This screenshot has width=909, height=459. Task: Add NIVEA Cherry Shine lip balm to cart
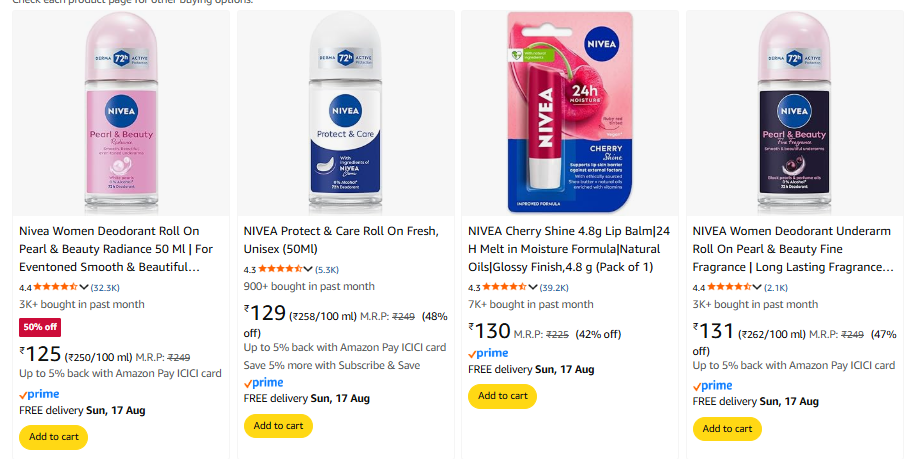[x=502, y=396]
